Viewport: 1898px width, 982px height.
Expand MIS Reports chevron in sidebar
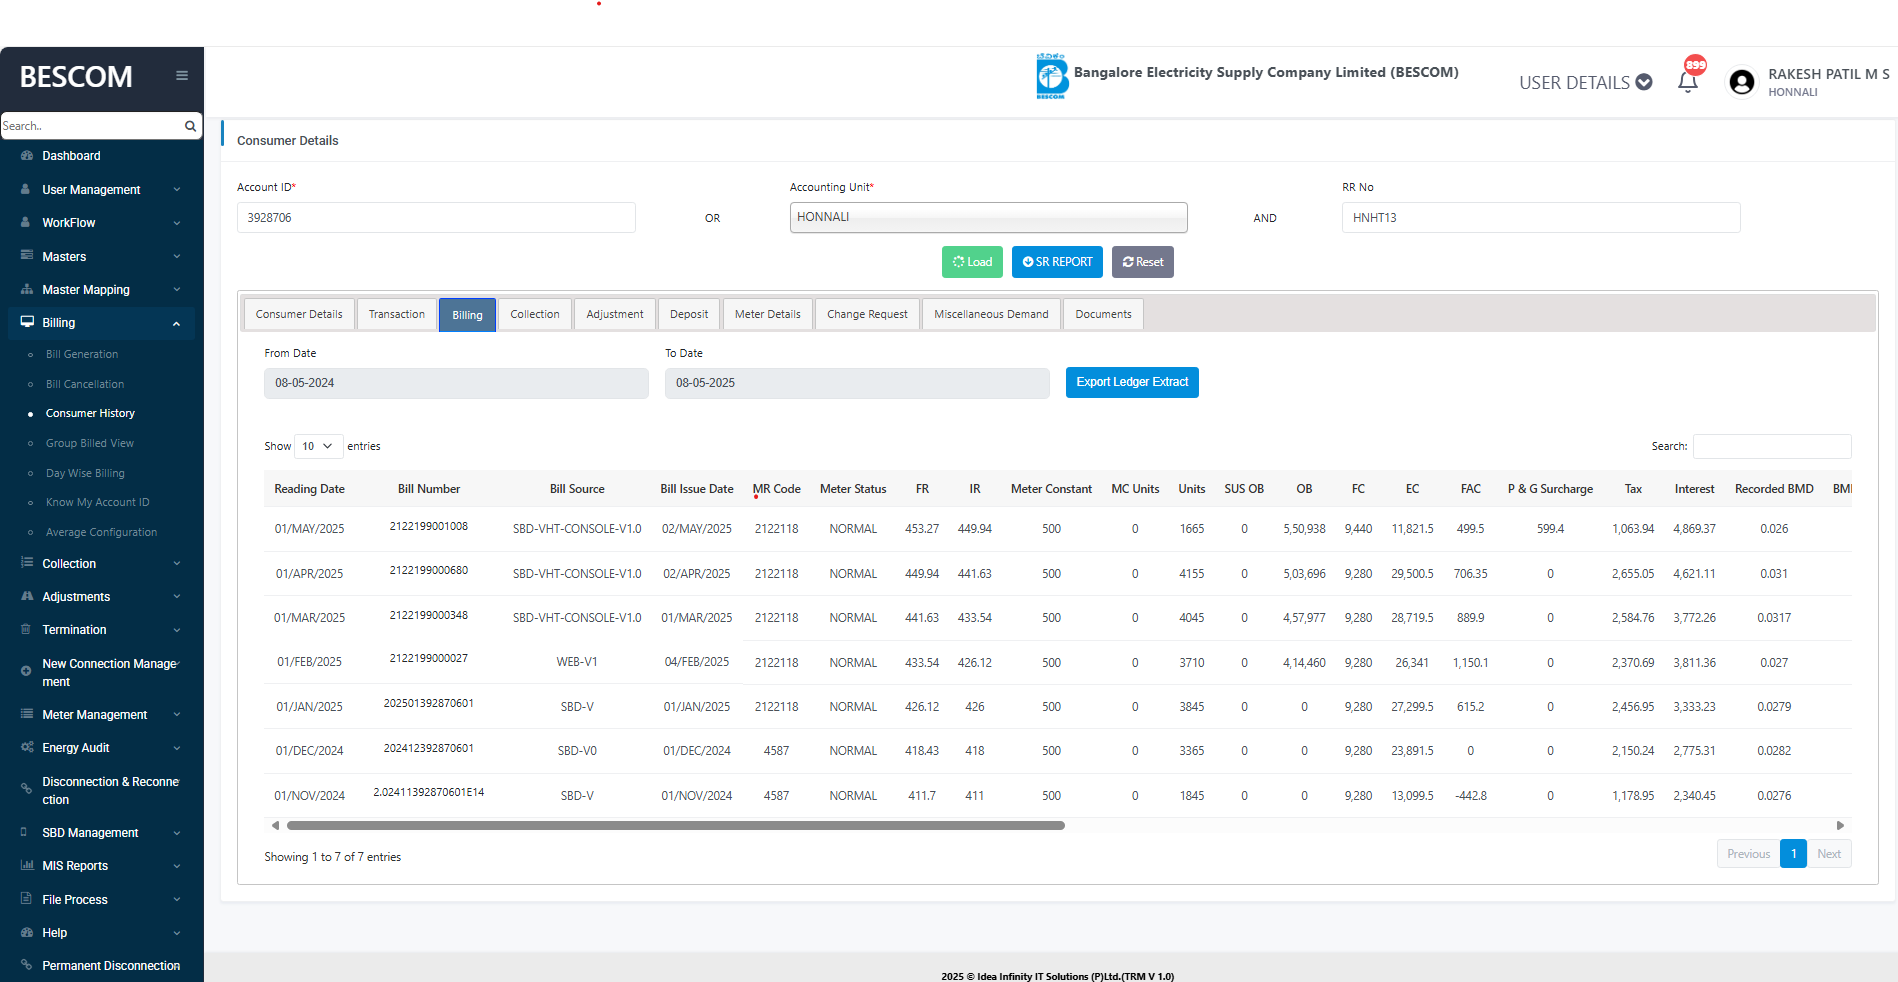[177, 866]
